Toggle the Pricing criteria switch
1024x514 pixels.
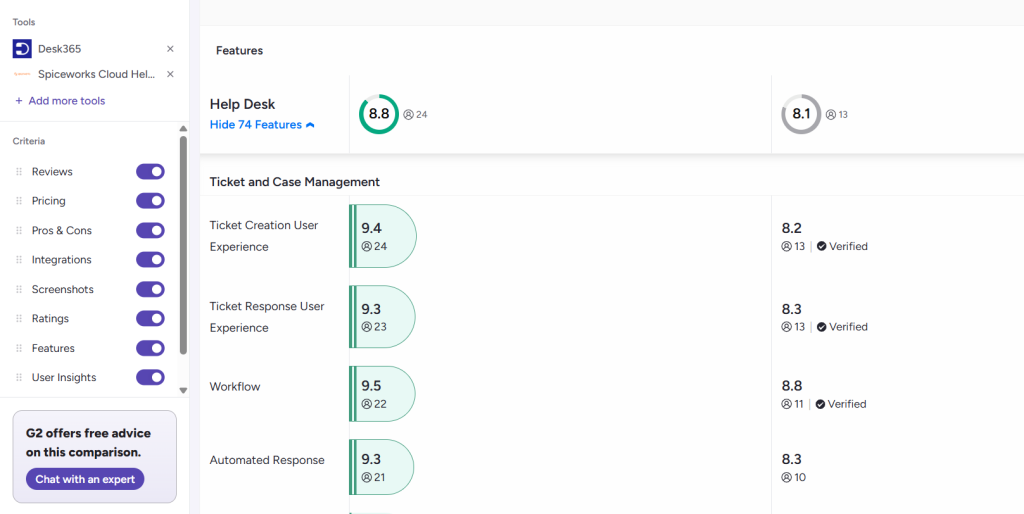[x=150, y=201]
